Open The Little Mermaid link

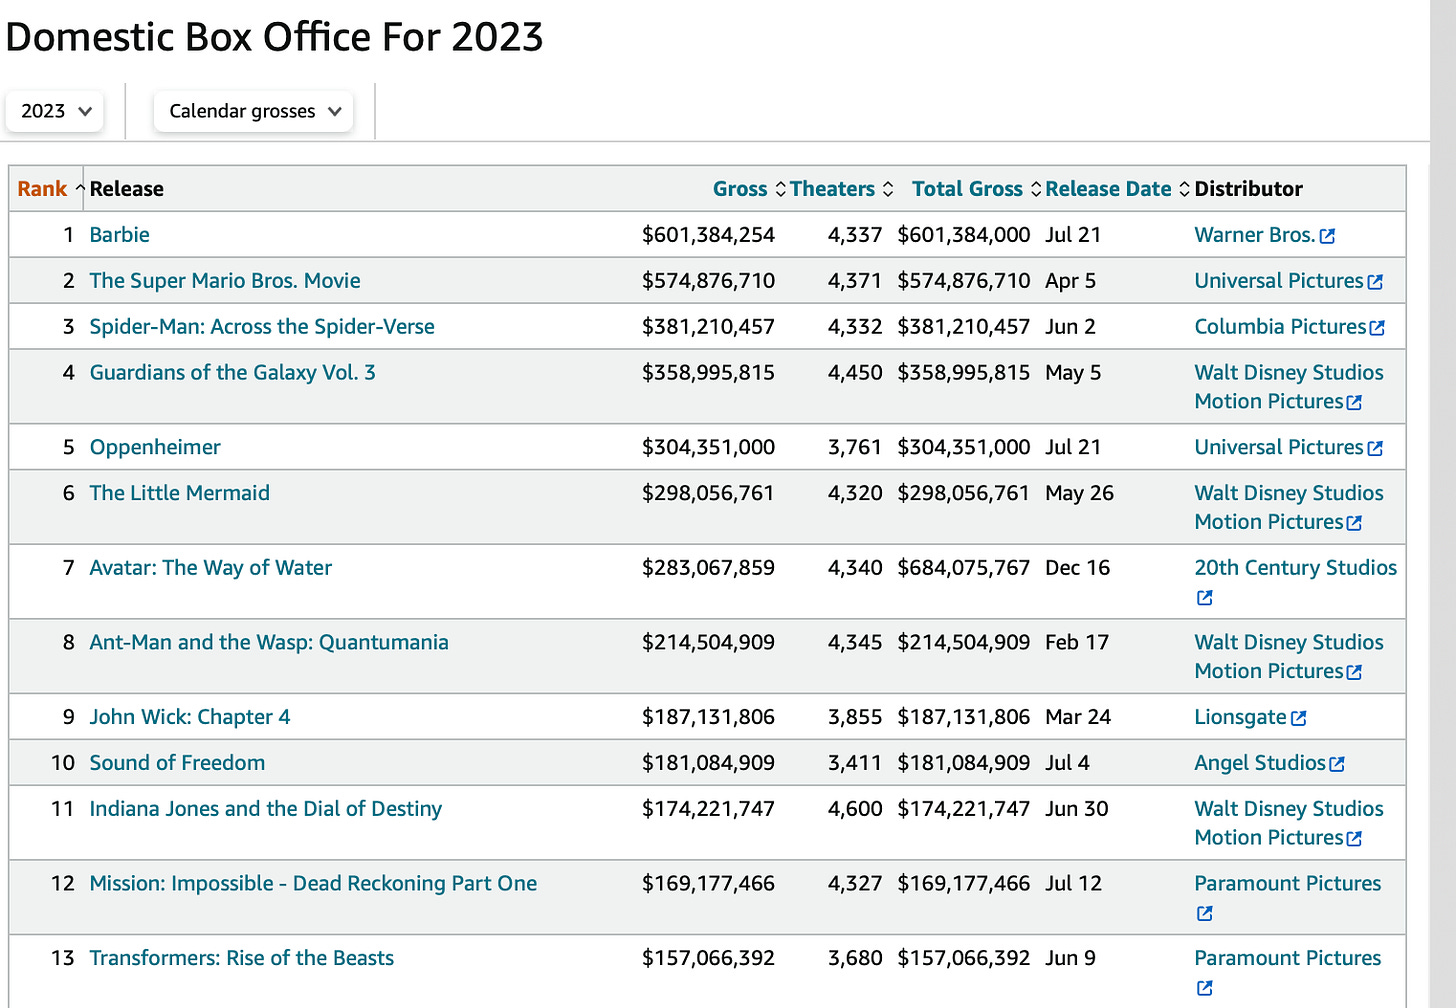(x=179, y=493)
